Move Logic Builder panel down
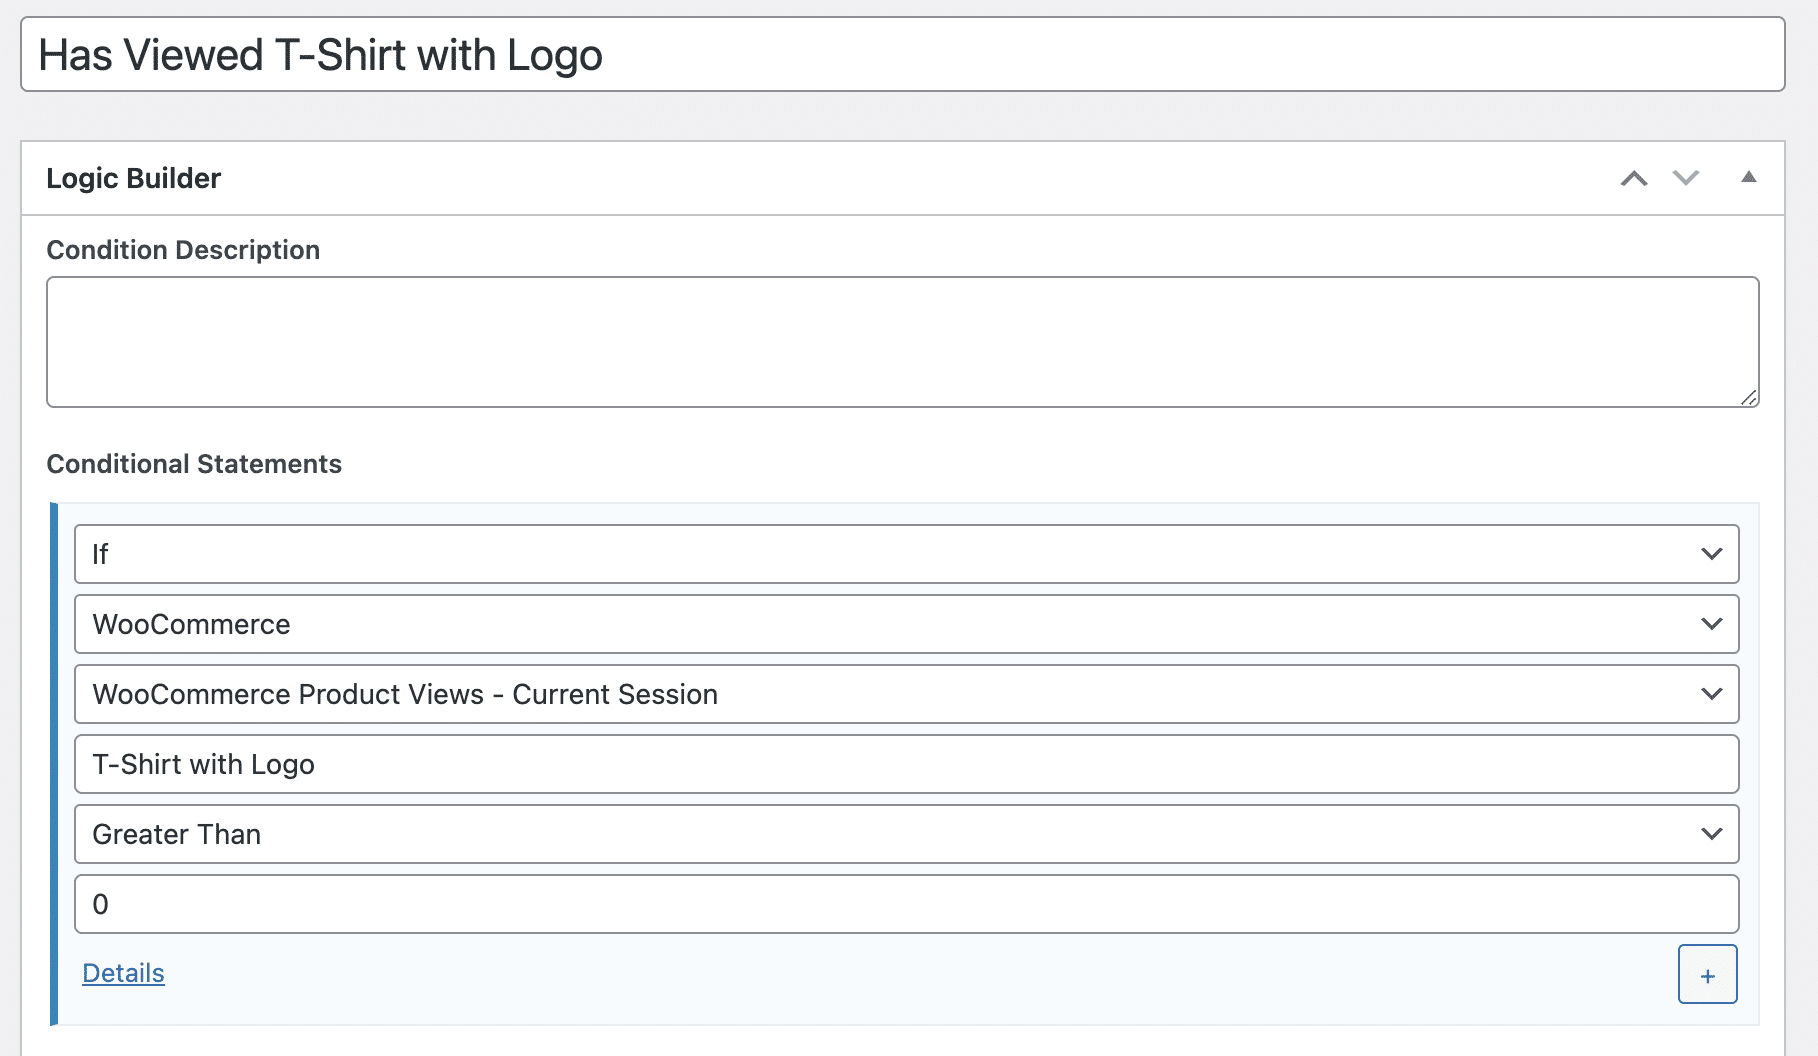Screen dimensions: 1818x1056 pos(1686,179)
